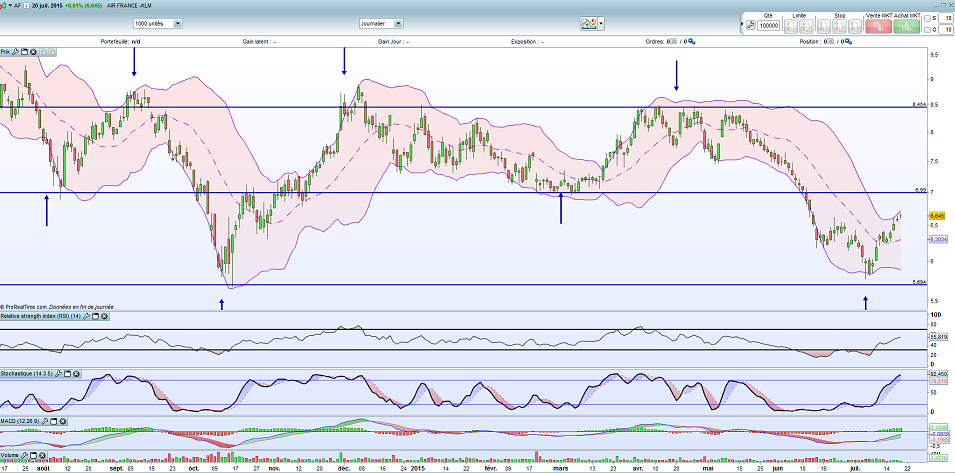Edit the O value field
Screen dimensions: 955x473
(946, 30)
